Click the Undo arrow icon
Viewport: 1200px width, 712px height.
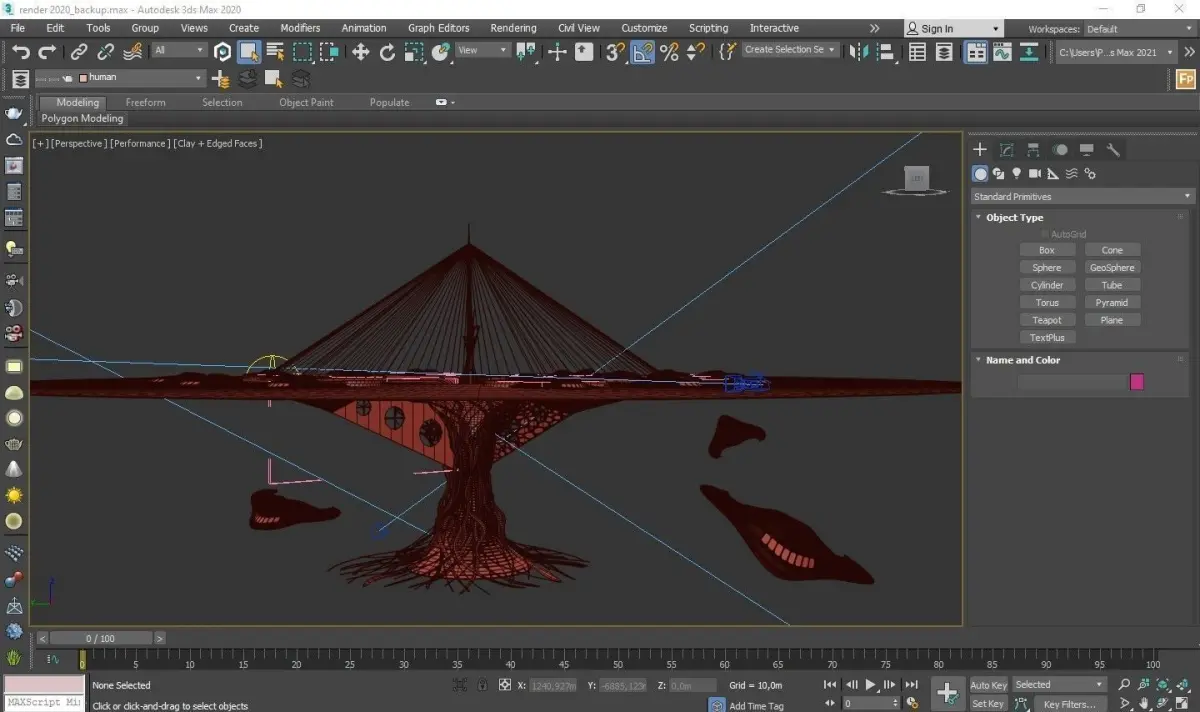tap(21, 52)
